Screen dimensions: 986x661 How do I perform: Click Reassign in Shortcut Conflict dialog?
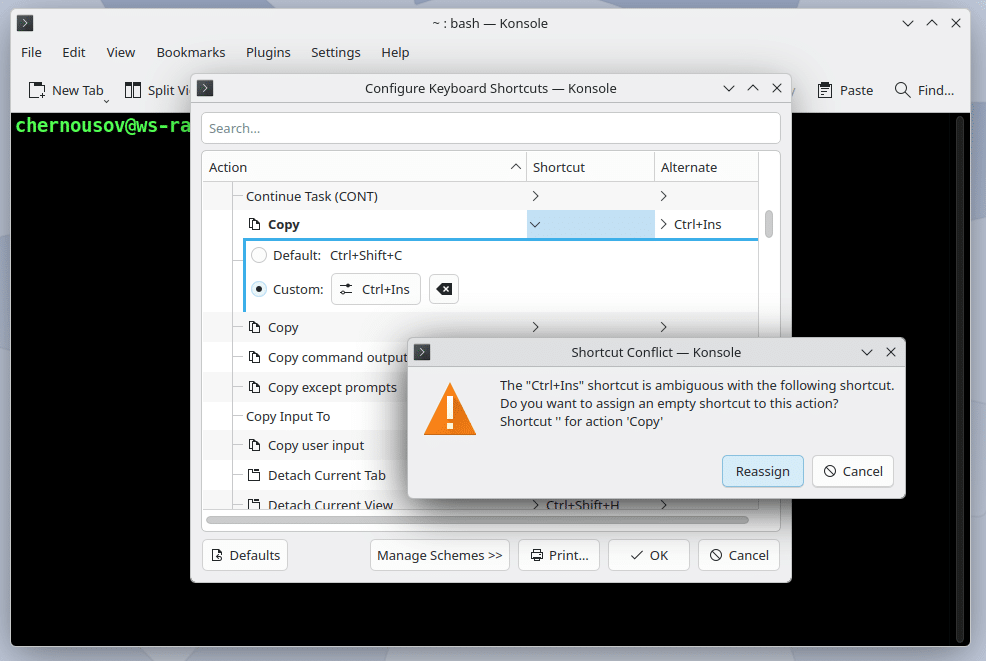pos(762,471)
